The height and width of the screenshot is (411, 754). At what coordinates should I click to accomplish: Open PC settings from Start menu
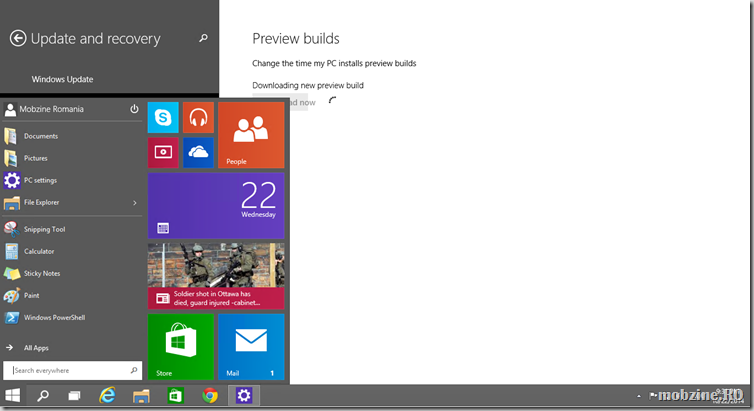pyautogui.click(x=72, y=180)
